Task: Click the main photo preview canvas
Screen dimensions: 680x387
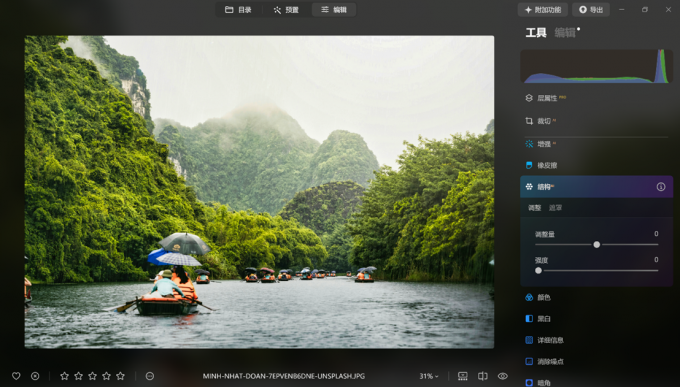Action: [x=259, y=192]
